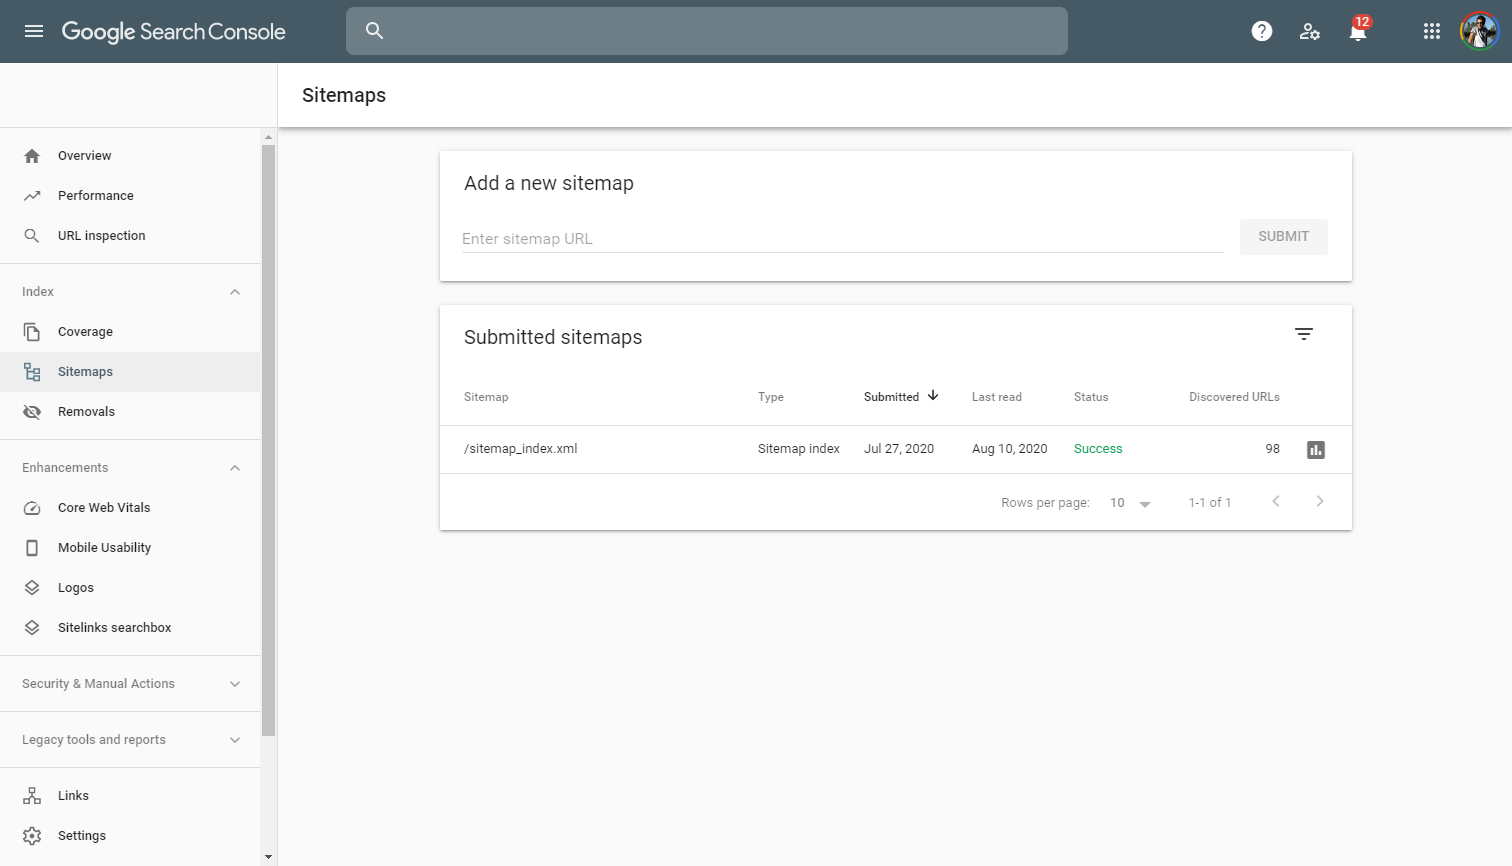Click the account profile avatar

tap(1479, 31)
